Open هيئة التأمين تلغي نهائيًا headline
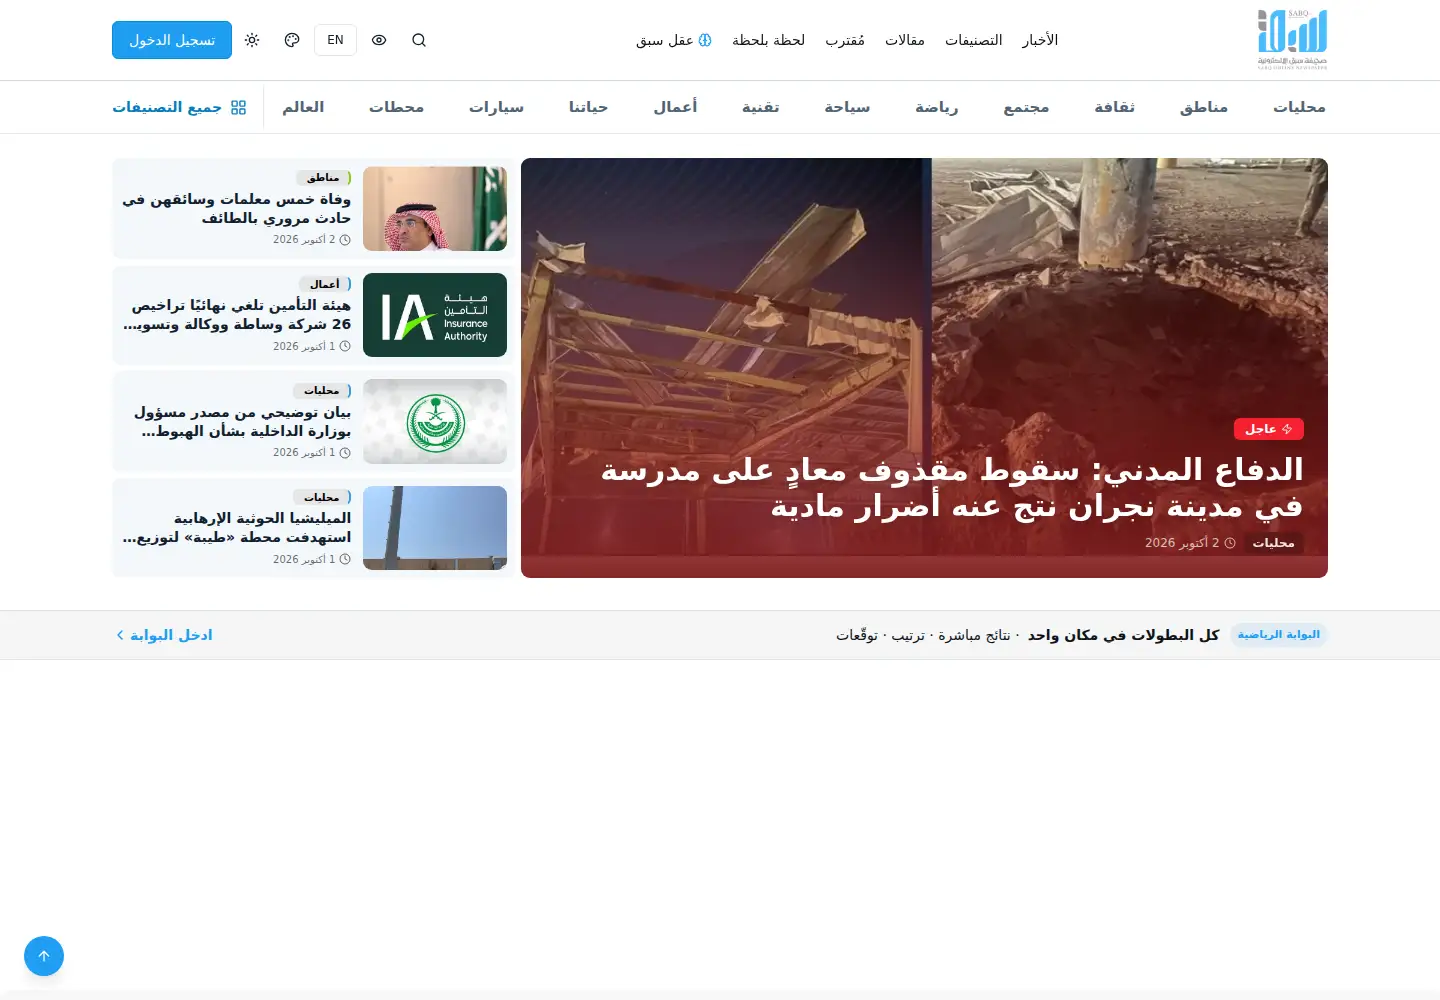Image resolution: width=1440 pixels, height=1000 pixels. 237,315
